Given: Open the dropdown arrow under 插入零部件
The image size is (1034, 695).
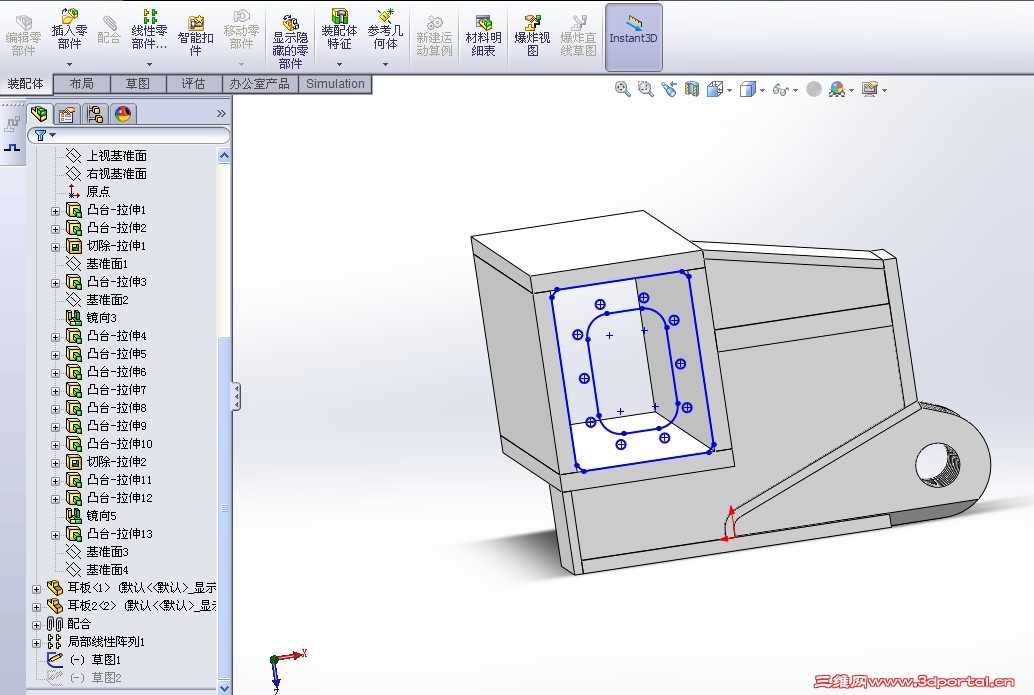Looking at the screenshot, I should tap(69, 64).
